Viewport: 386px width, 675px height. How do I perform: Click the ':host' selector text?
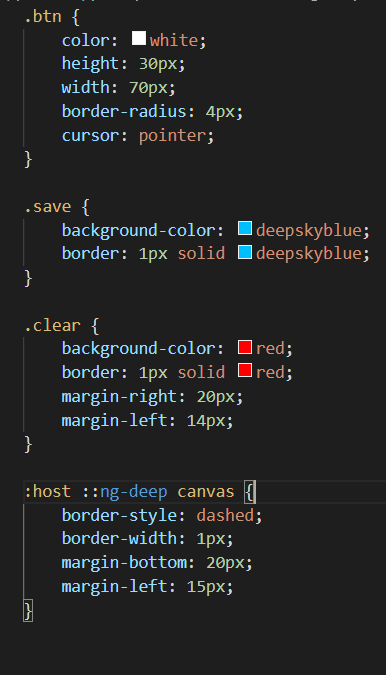(x=48, y=491)
